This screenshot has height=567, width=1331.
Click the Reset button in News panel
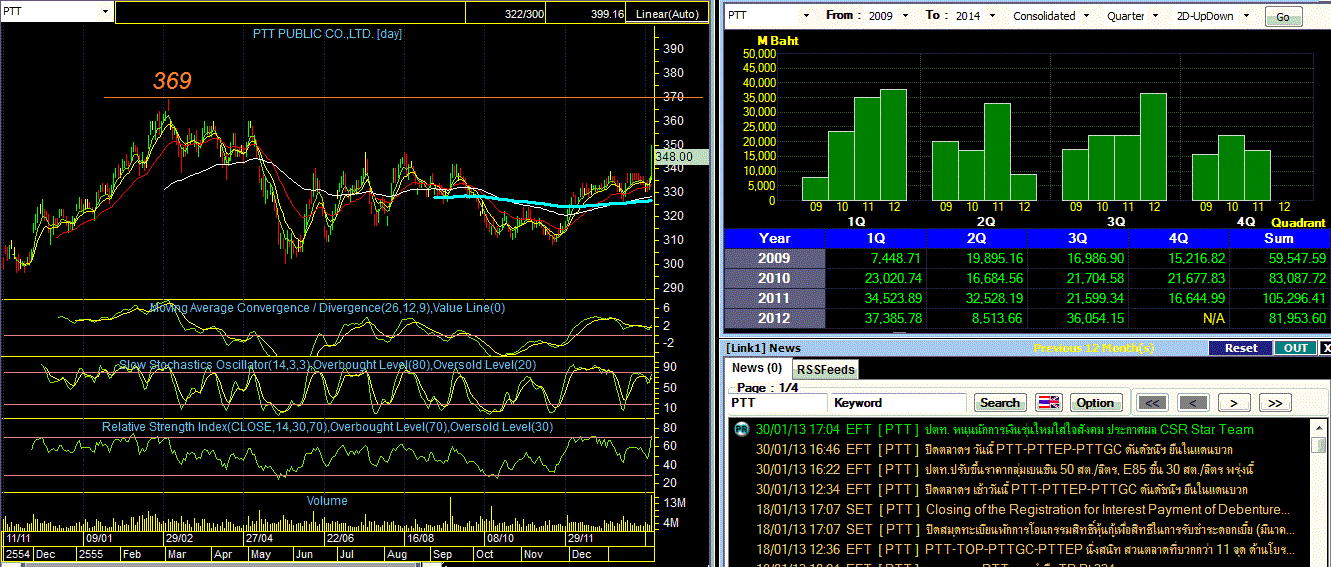(1240, 348)
